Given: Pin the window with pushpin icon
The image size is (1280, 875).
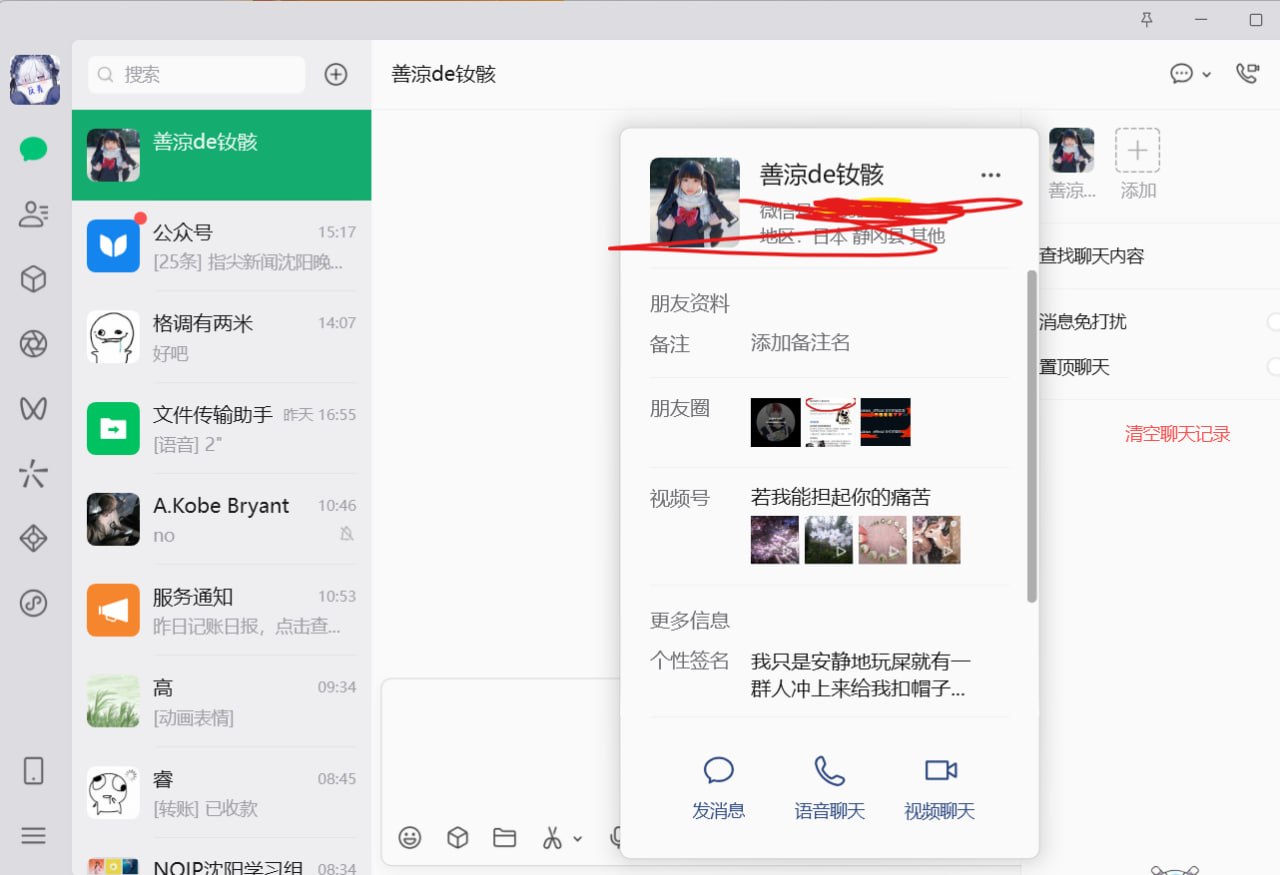Looking at the screenshot, I should tap(1147, 20).
